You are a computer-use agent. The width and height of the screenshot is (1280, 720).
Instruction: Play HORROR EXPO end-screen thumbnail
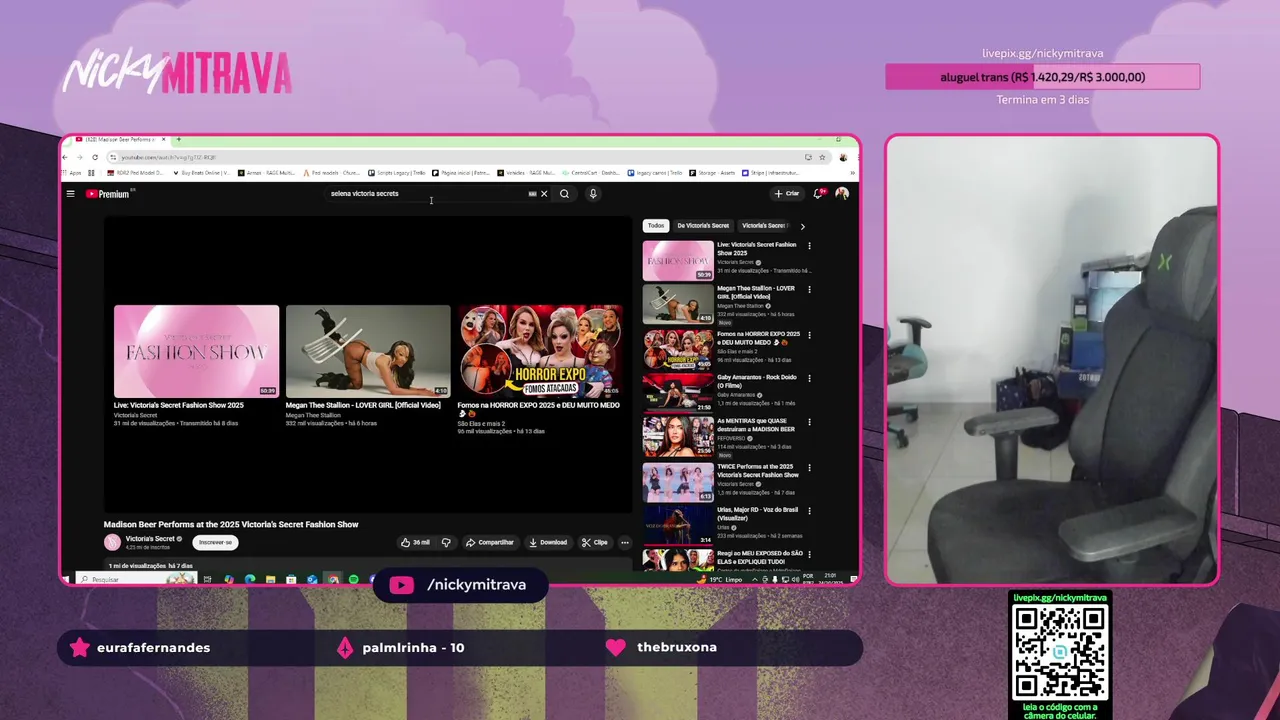point(540,351)
